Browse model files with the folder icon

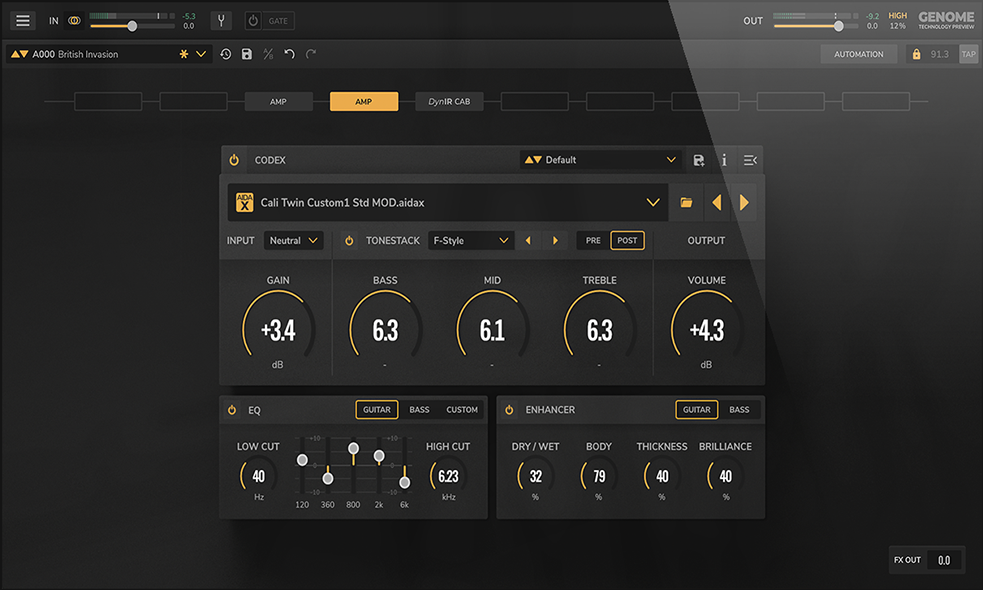pyautogui.click(x=686, y=203)
